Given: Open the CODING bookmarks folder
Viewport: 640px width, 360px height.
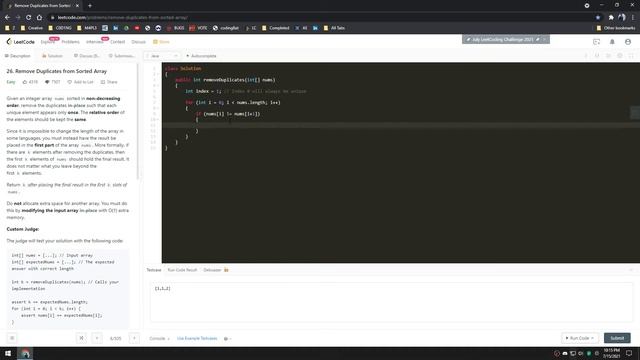Looking at the screenshot, I should [60, 28].
